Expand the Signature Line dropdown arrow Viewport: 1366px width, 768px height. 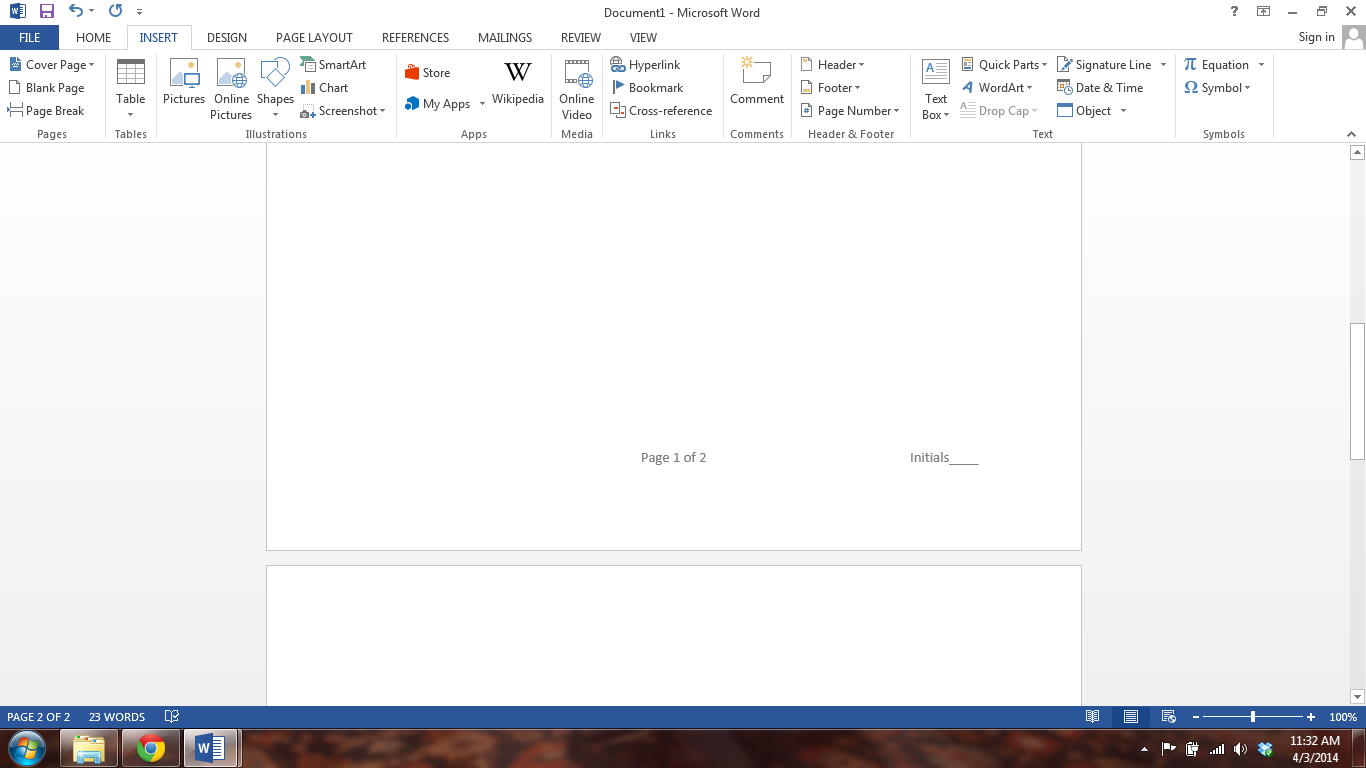pyautogui.click(x=1163, y=64)
